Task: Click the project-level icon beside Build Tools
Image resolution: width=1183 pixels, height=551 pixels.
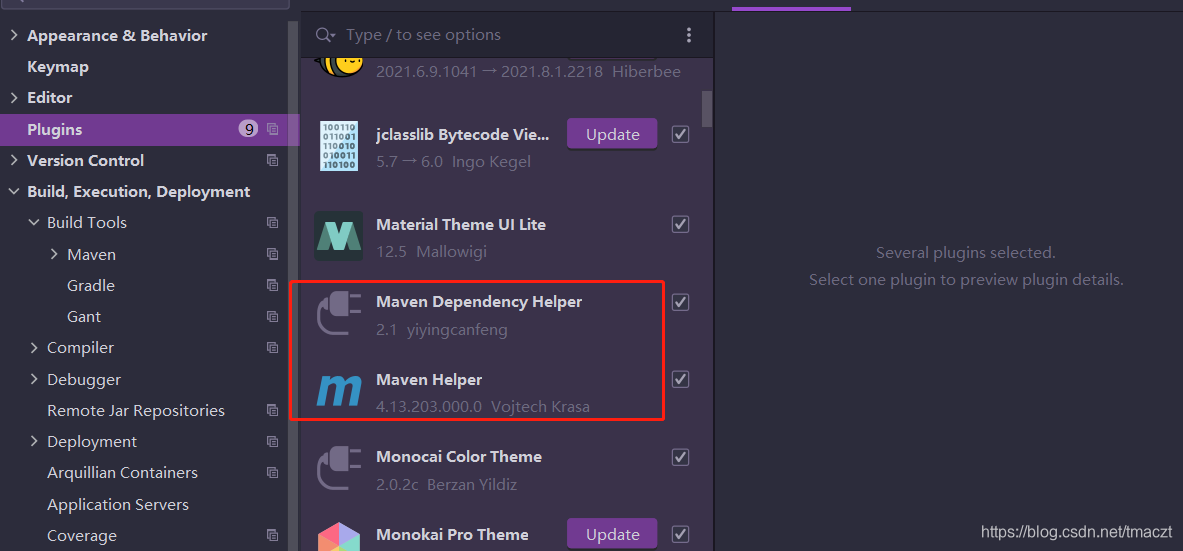Action: [x=272, y=223]
